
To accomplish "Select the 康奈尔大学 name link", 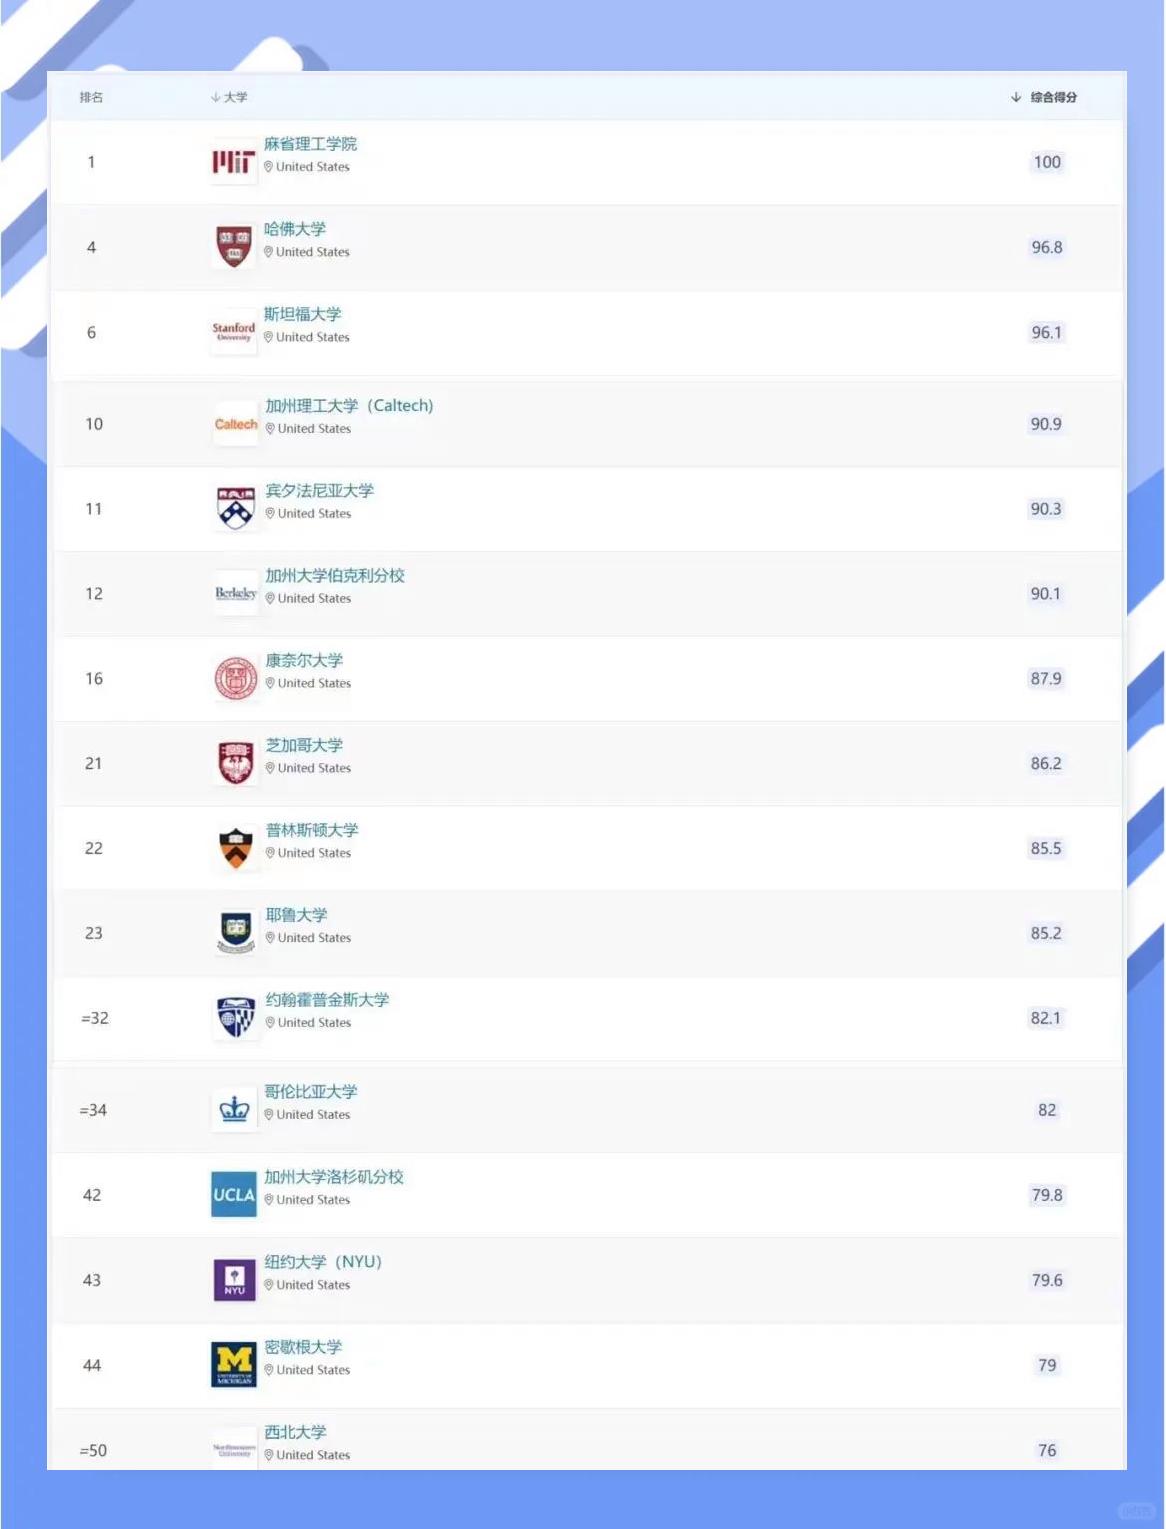I will point(304,661).
